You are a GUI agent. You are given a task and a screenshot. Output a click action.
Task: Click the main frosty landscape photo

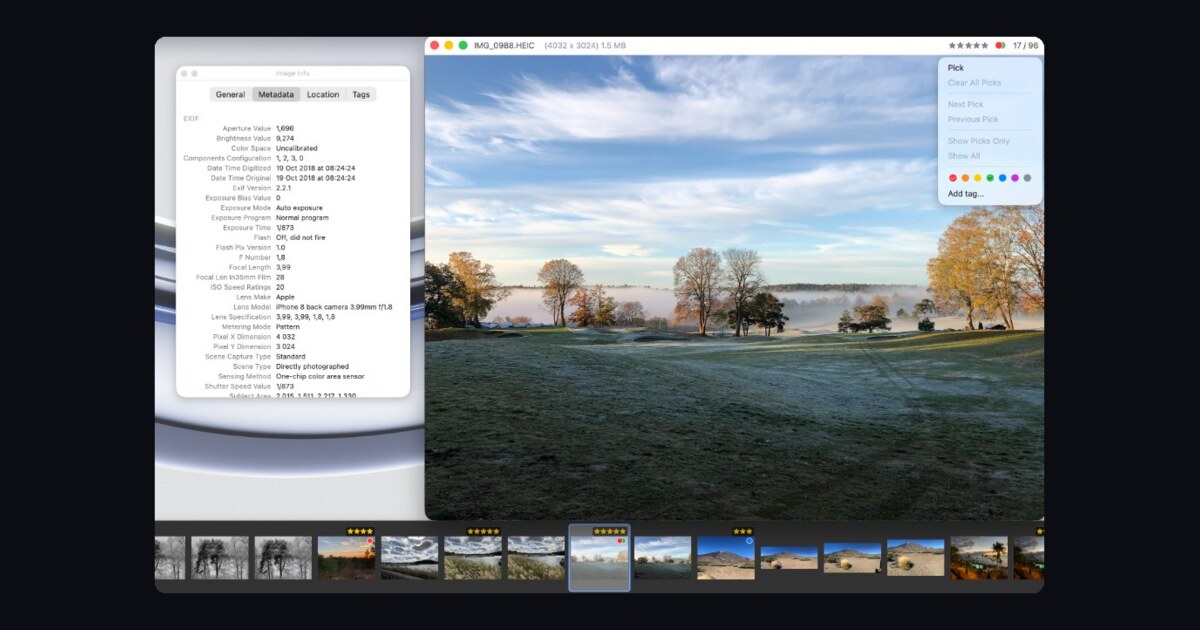click(x=734, y=287)
